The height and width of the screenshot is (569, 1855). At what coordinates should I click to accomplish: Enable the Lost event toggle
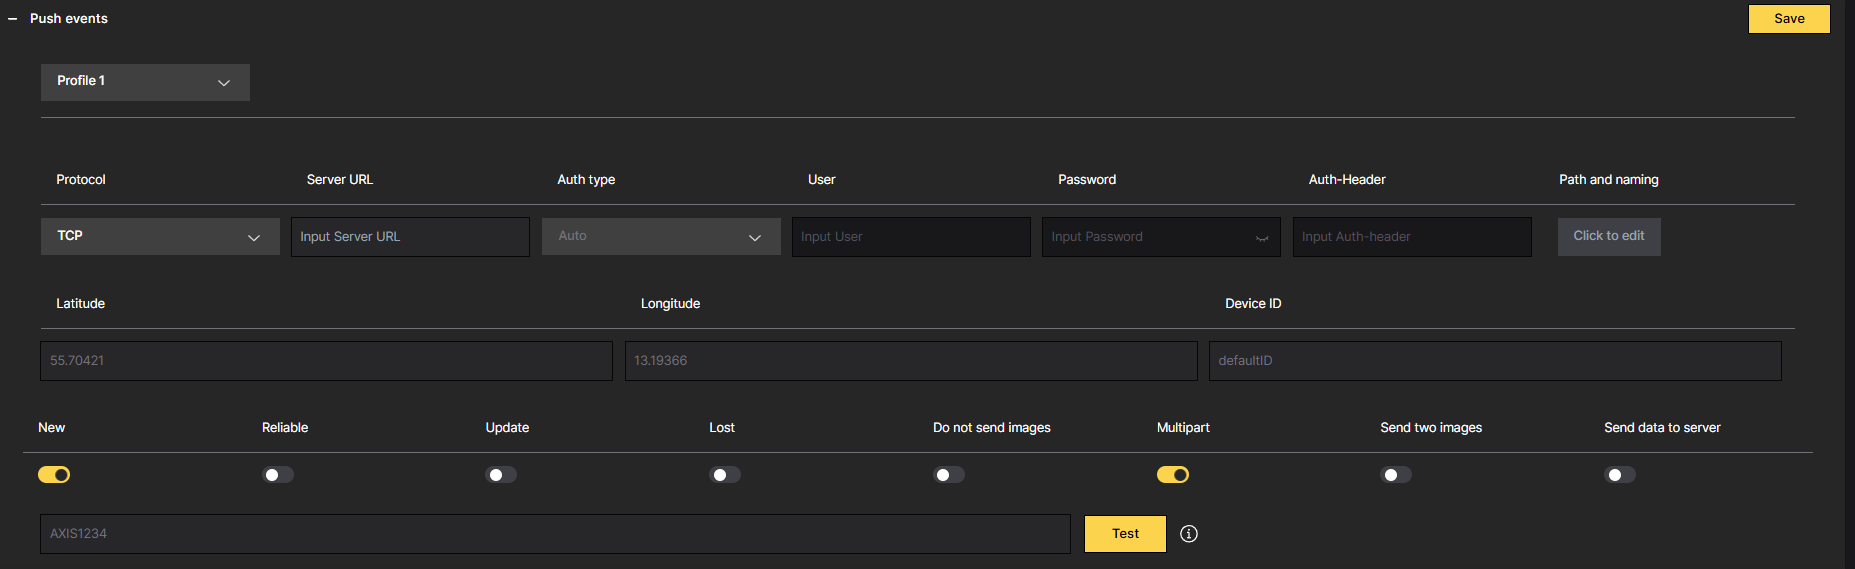725,475
